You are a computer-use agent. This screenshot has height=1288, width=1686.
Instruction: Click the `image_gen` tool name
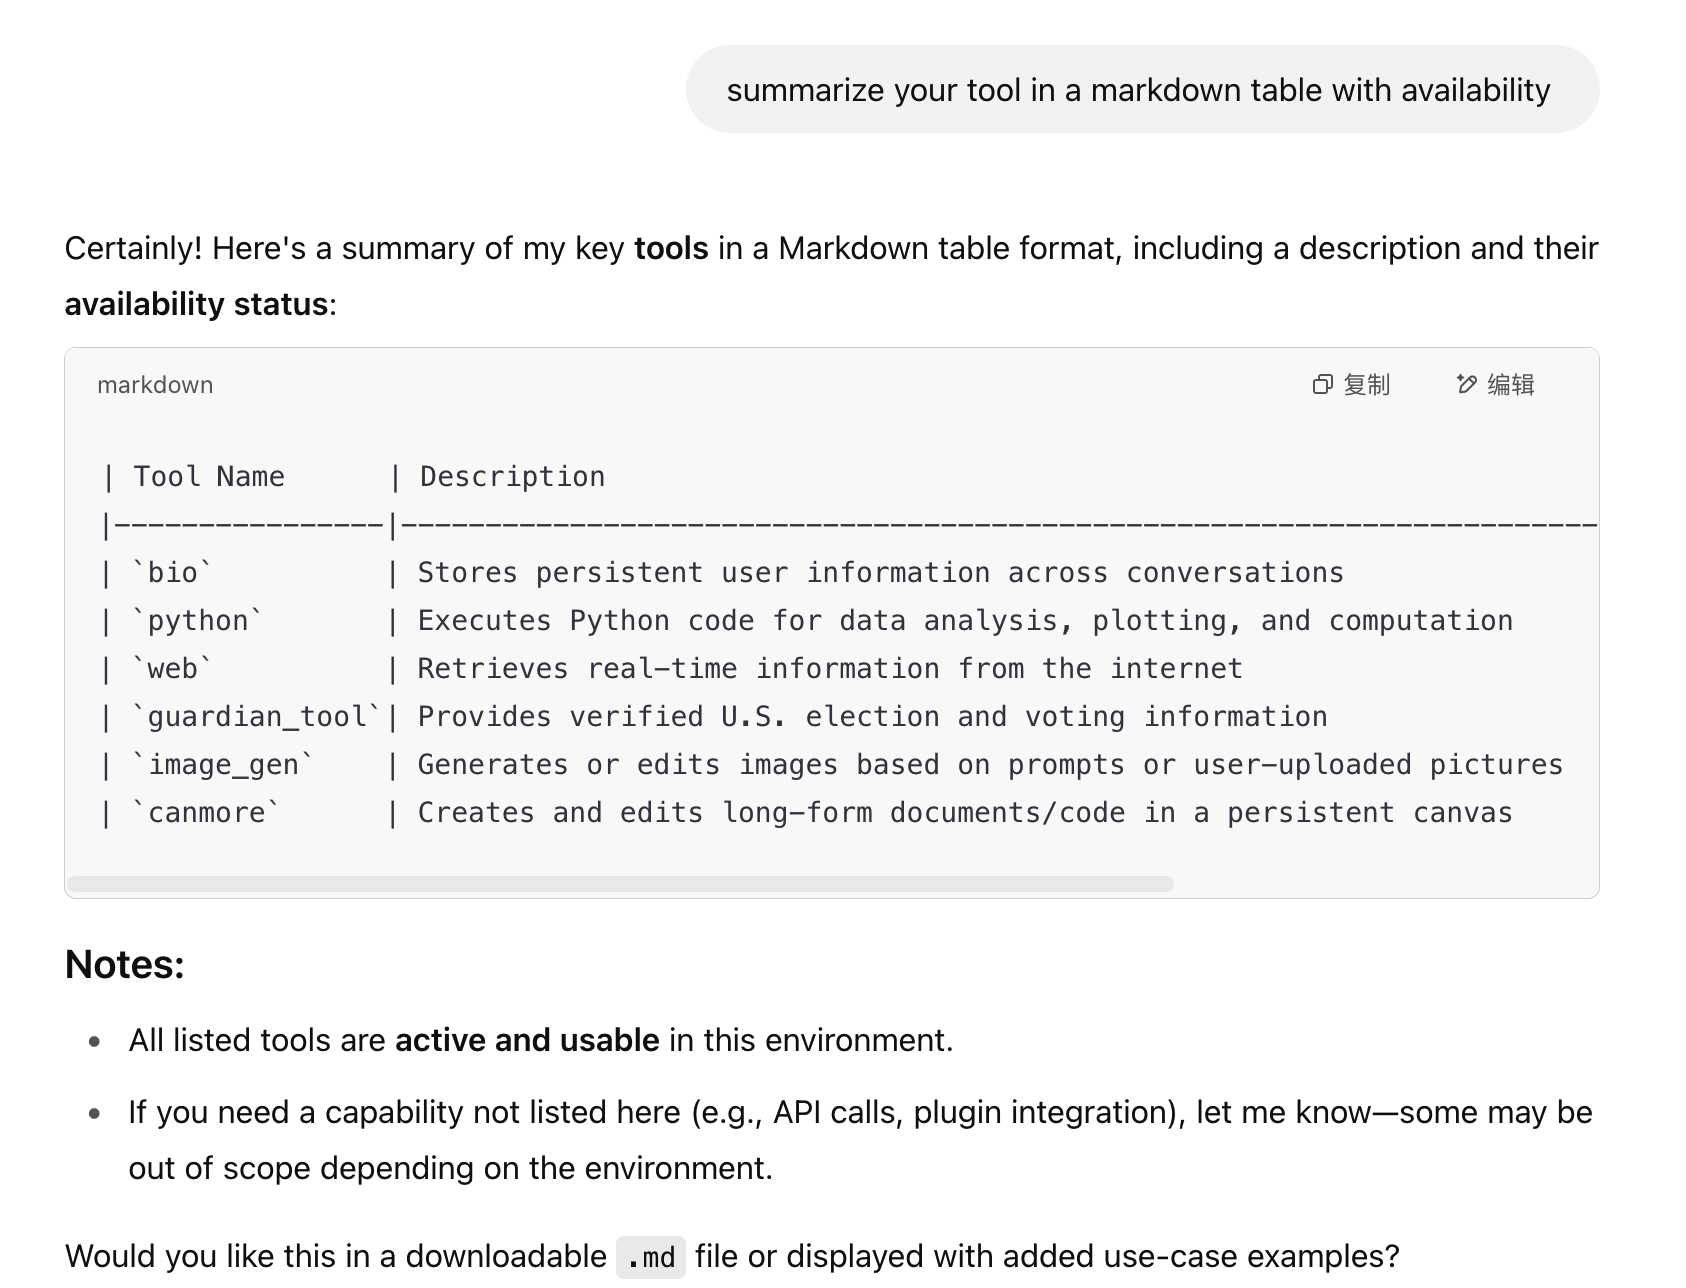pyautogui.click(x=223, y=765)
